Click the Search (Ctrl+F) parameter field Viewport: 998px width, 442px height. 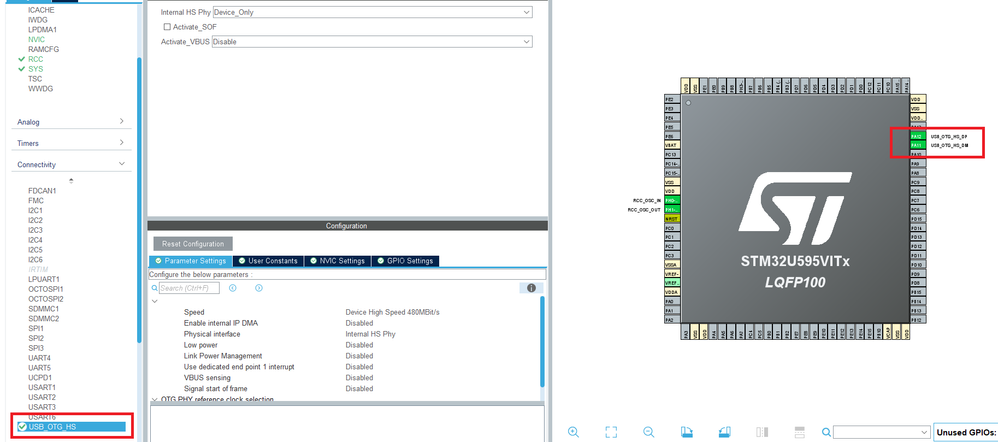[x=189, y=289]
